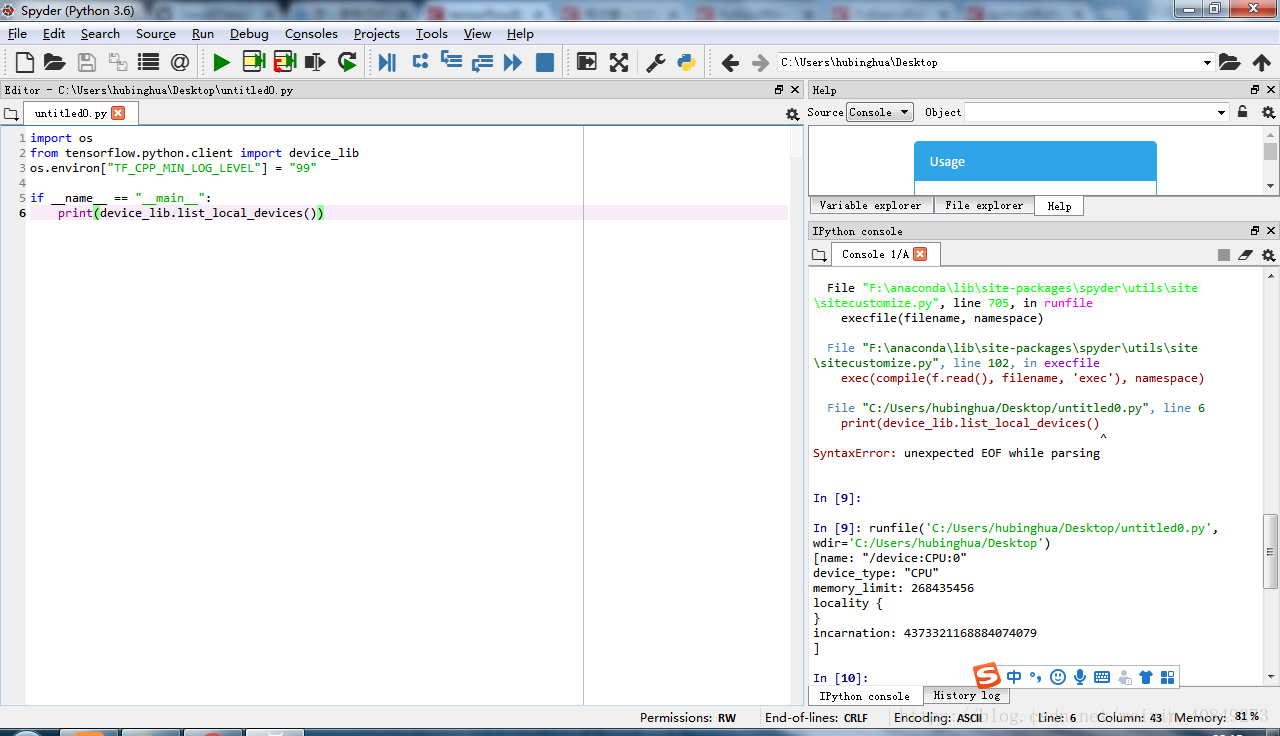Undock the Help pane
The width and height of the screenshot is (1280, 736).
[1255, 89]
